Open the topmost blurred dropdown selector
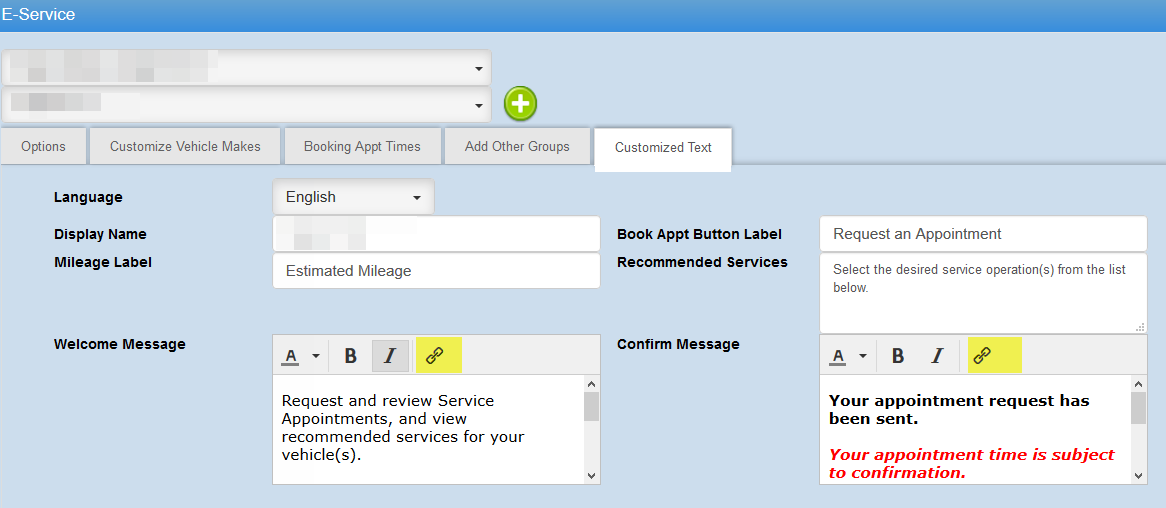 coord(247,68)
